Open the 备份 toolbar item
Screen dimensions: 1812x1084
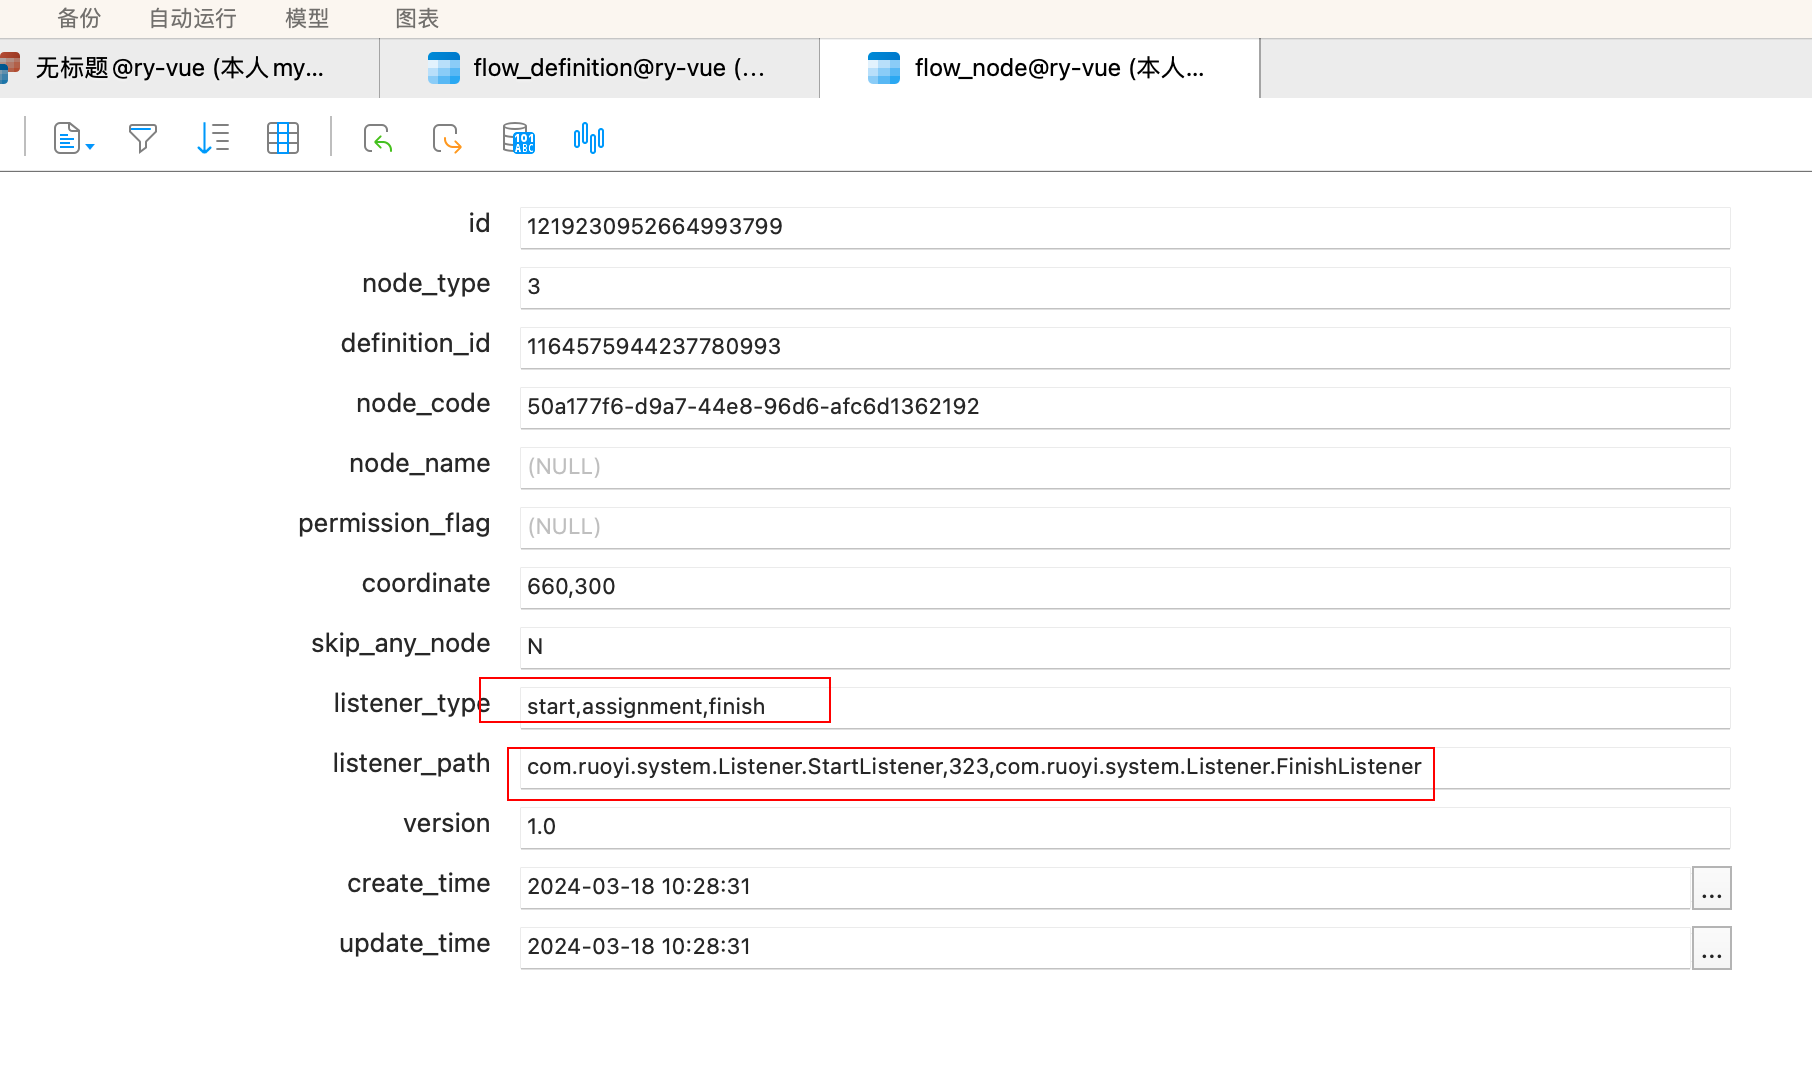[79, 18]
